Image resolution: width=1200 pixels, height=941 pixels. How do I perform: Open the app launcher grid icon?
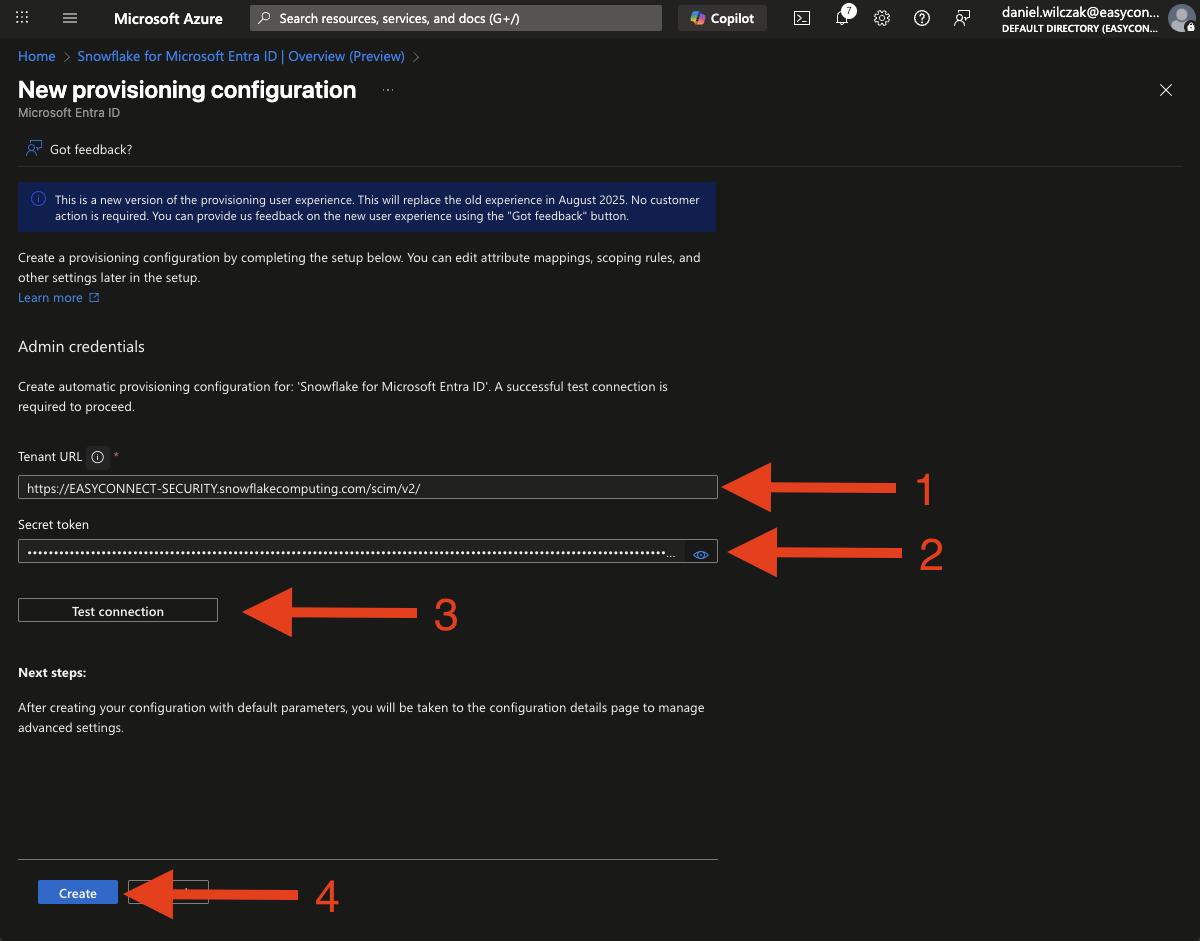[x=22, y=18]
